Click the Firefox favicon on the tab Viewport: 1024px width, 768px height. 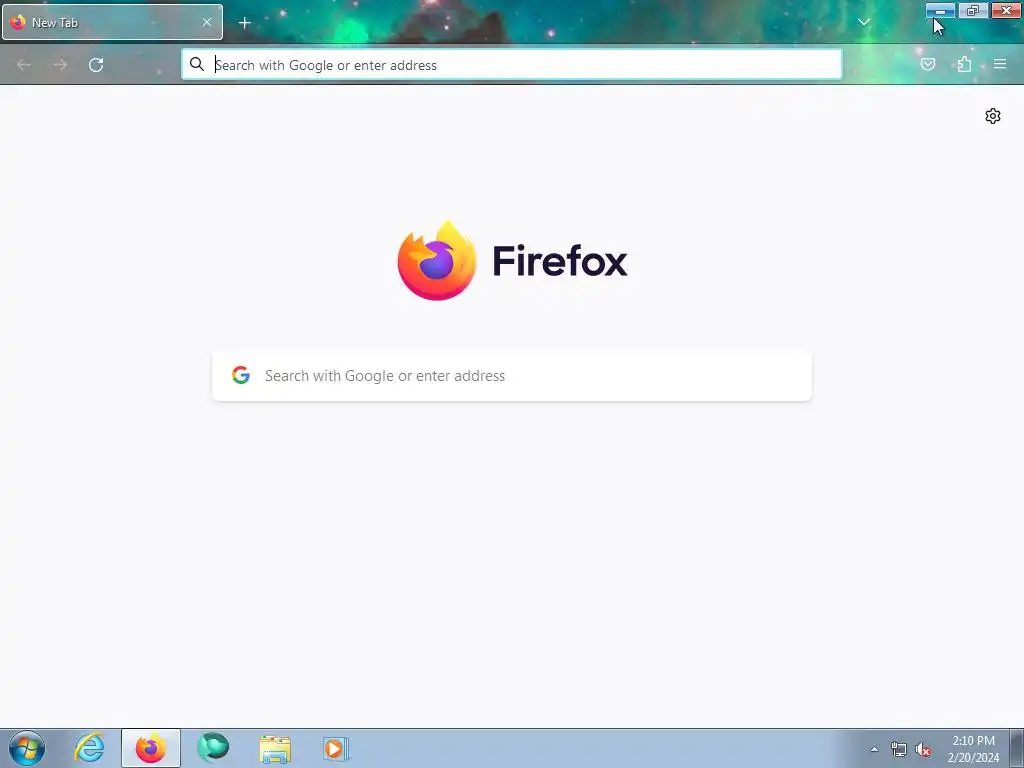[x=18, y=22]
